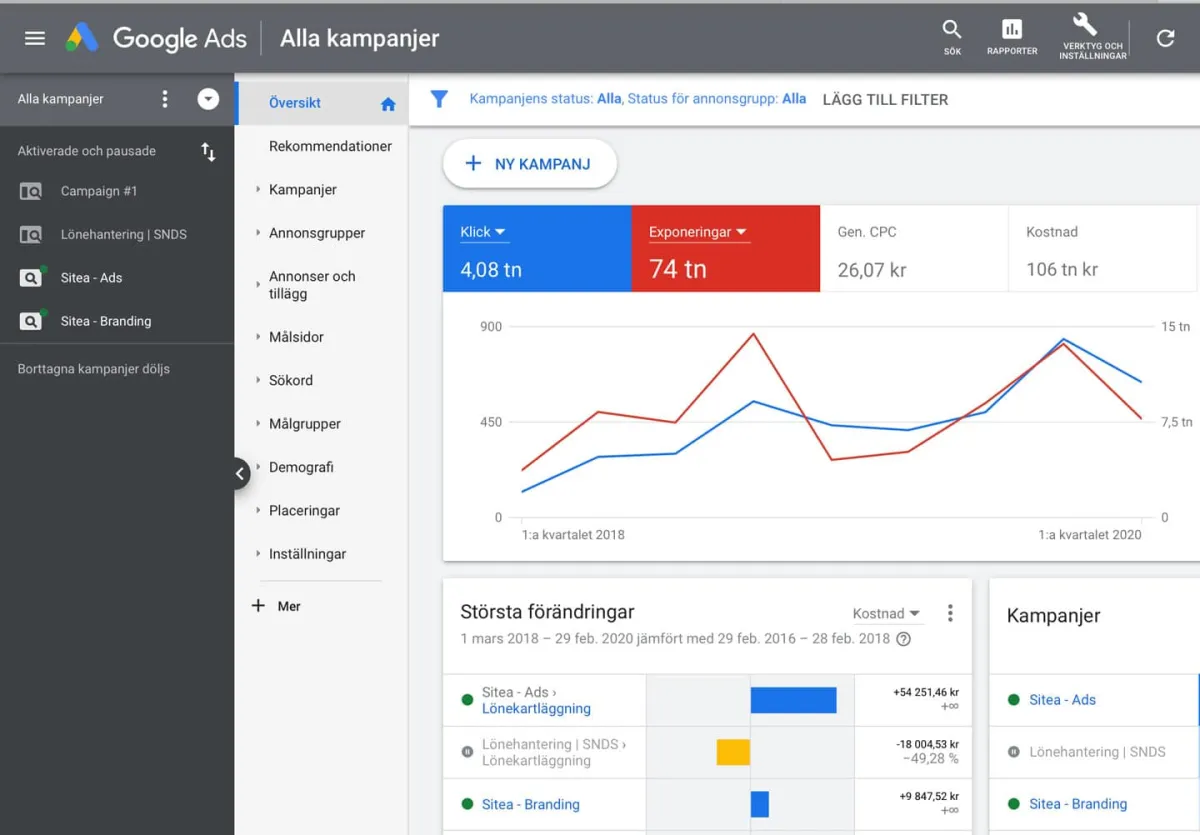Open the Klick metric dropdown
The image size is (1200, 835).
coord(483,232)
